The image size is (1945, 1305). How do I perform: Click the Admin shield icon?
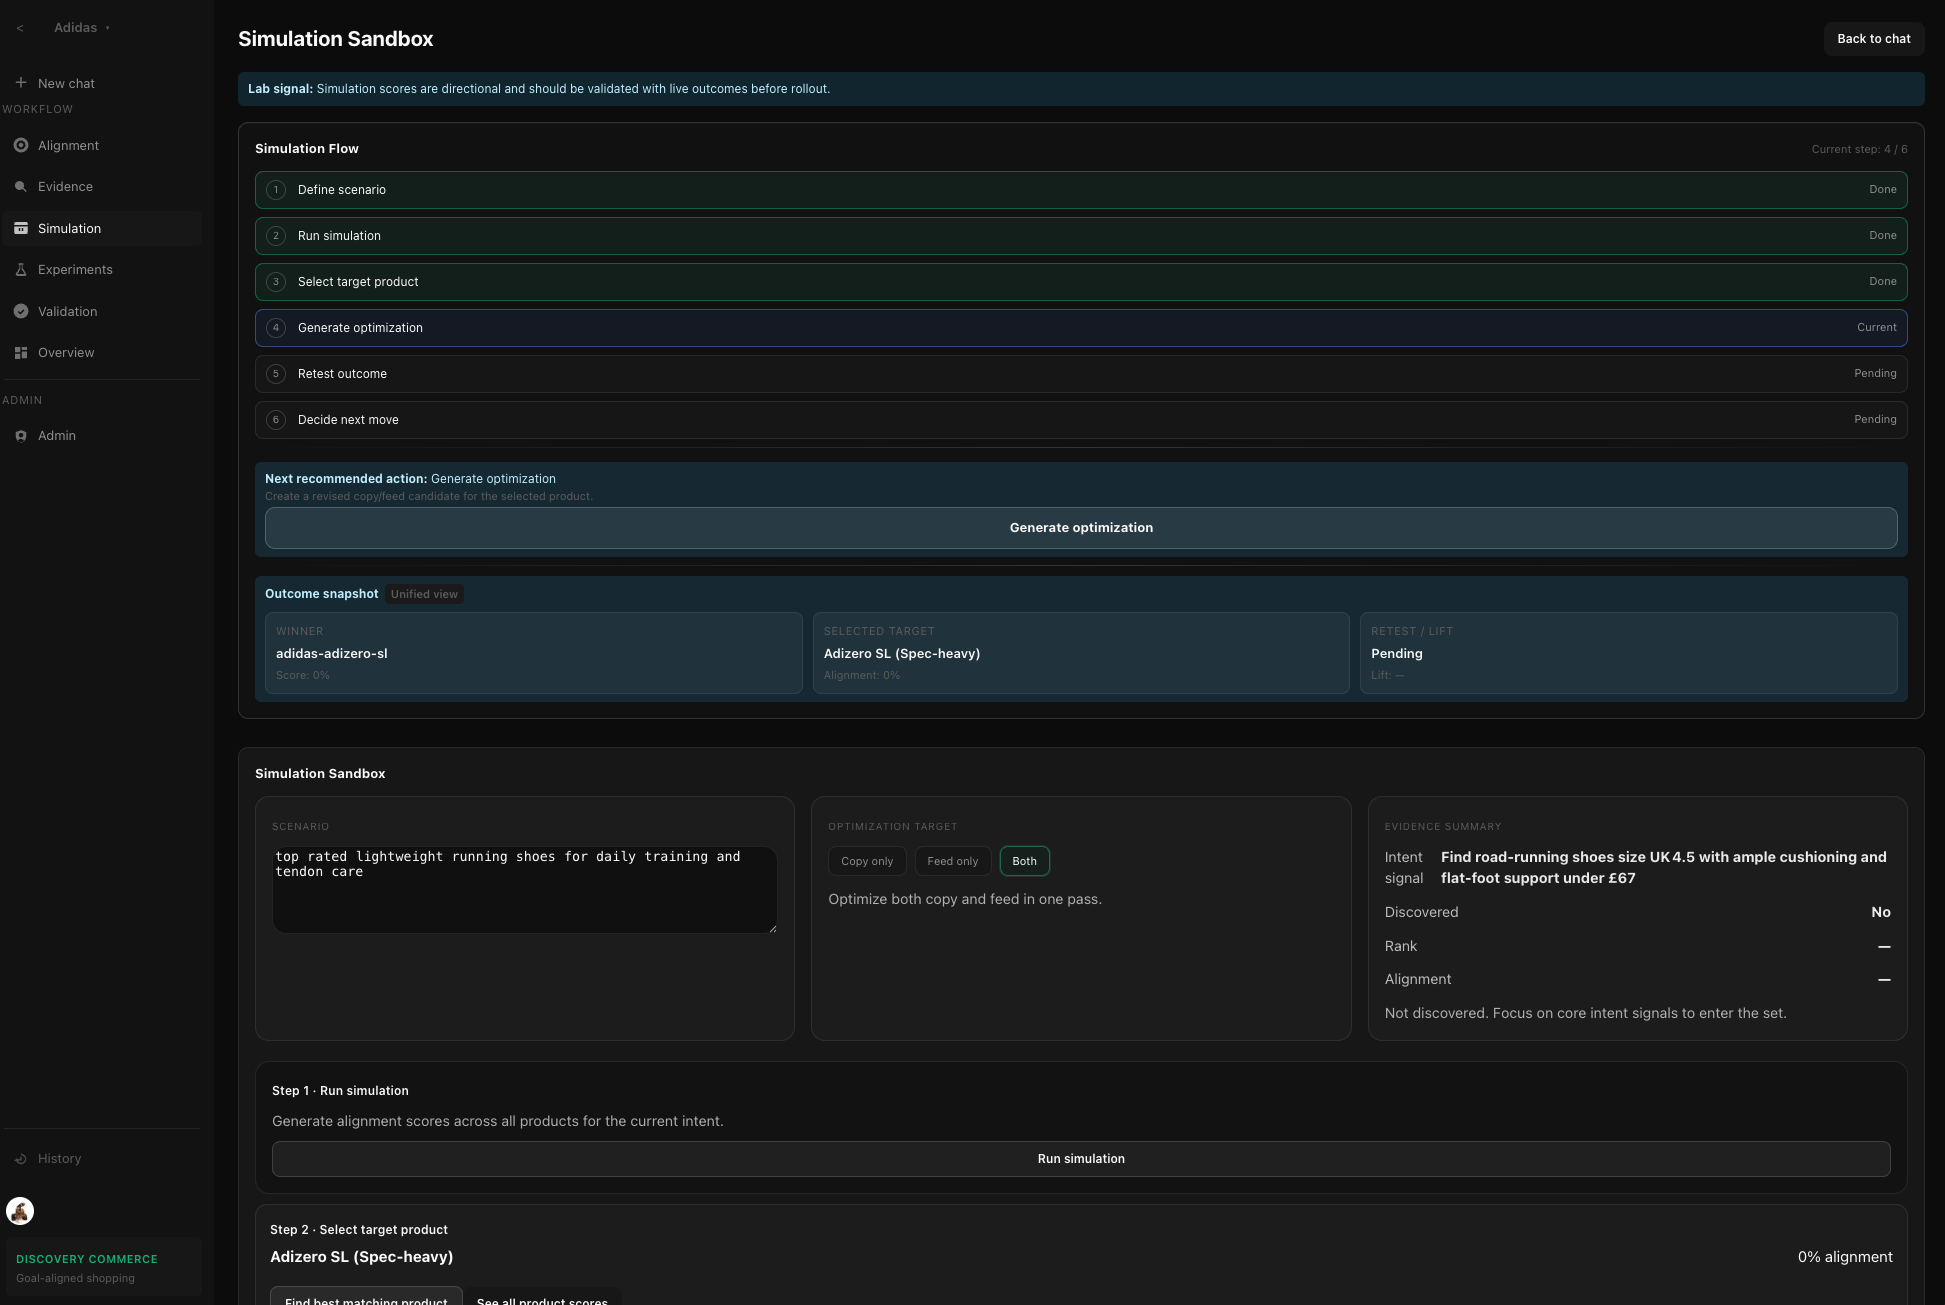coord(21,436)
